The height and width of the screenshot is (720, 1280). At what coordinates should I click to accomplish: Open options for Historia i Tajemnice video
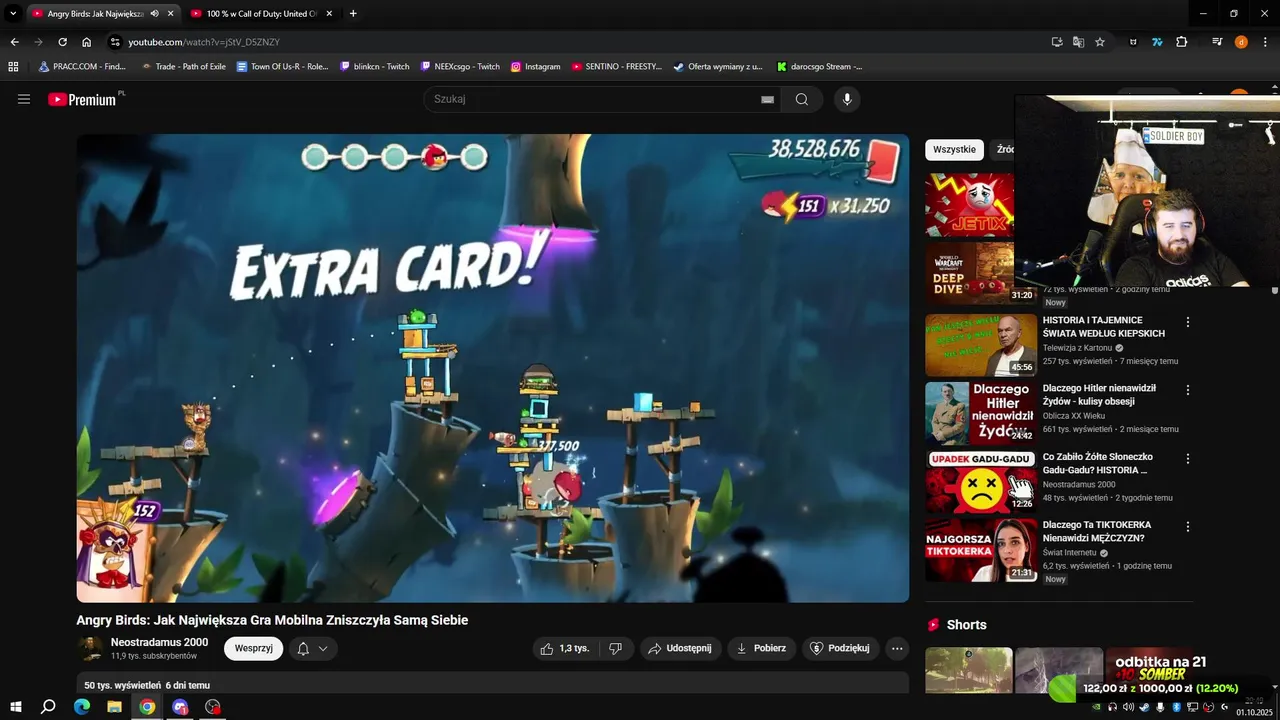[x=1188, y=322]
